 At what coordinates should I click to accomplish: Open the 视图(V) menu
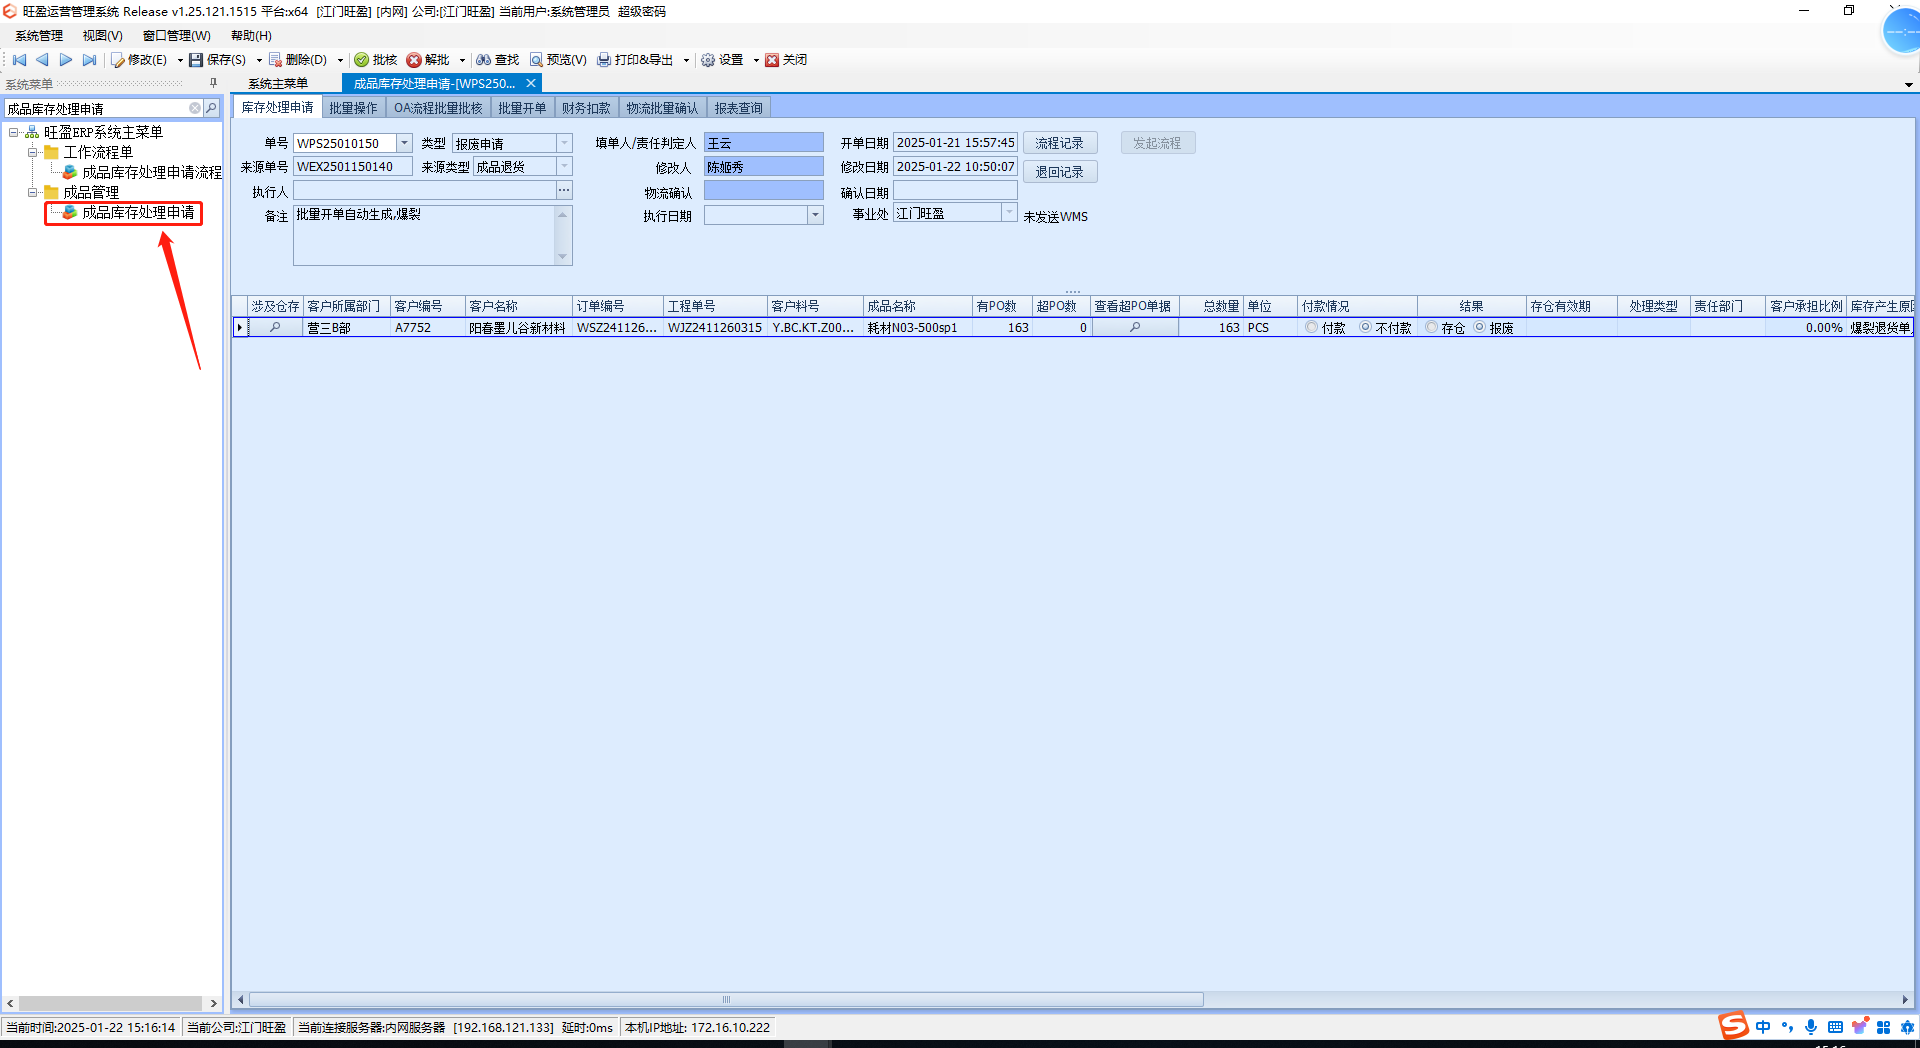(102, 36)
